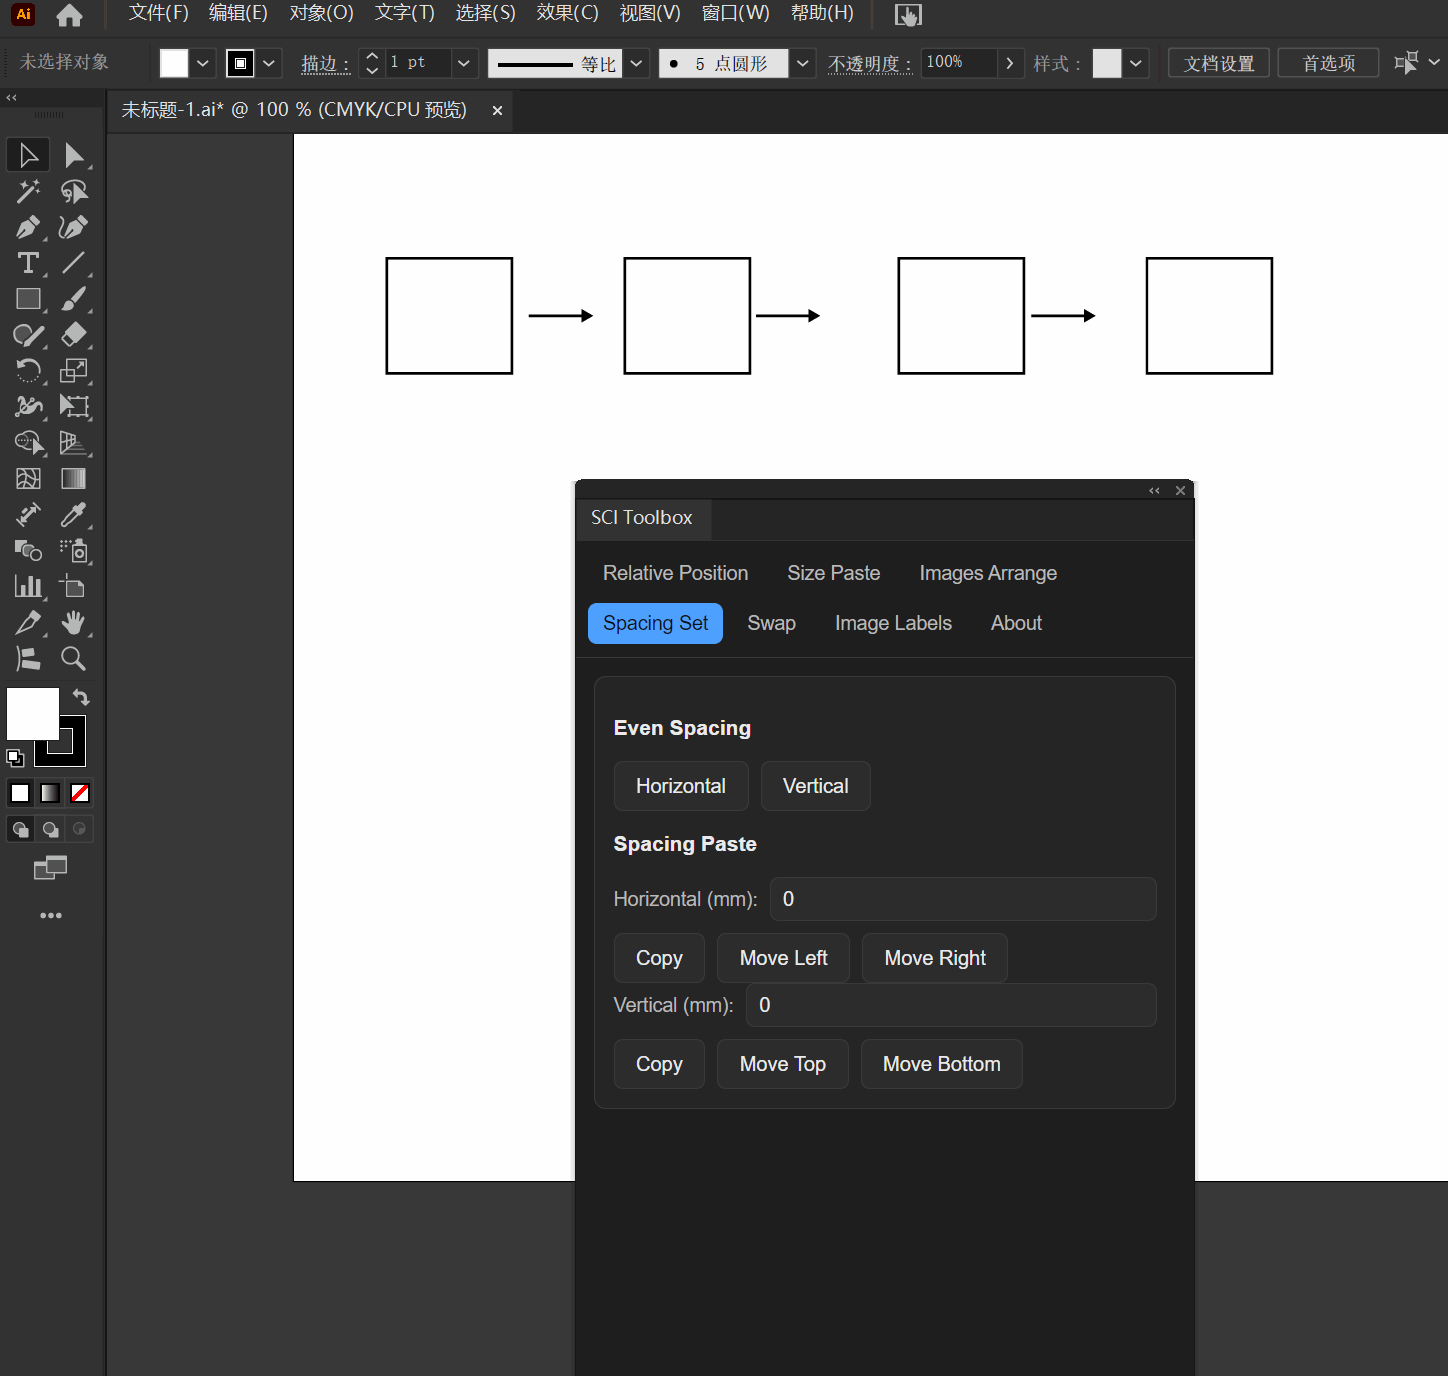Switch to Image Labels tab

(x=893, y=623)
